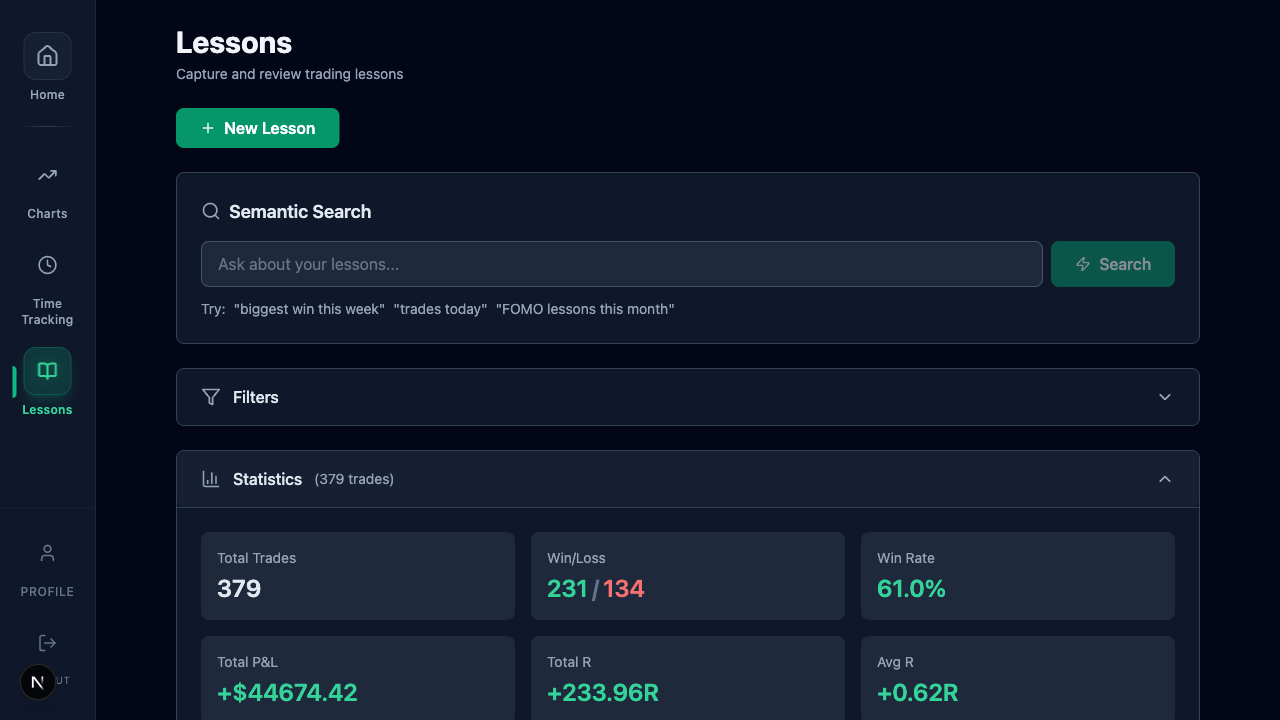The height and width of the screenshot is (720, 1280).
Task: Expand the Filters panel chevron
Action: pyautogui.click(x=1164, y=397)
